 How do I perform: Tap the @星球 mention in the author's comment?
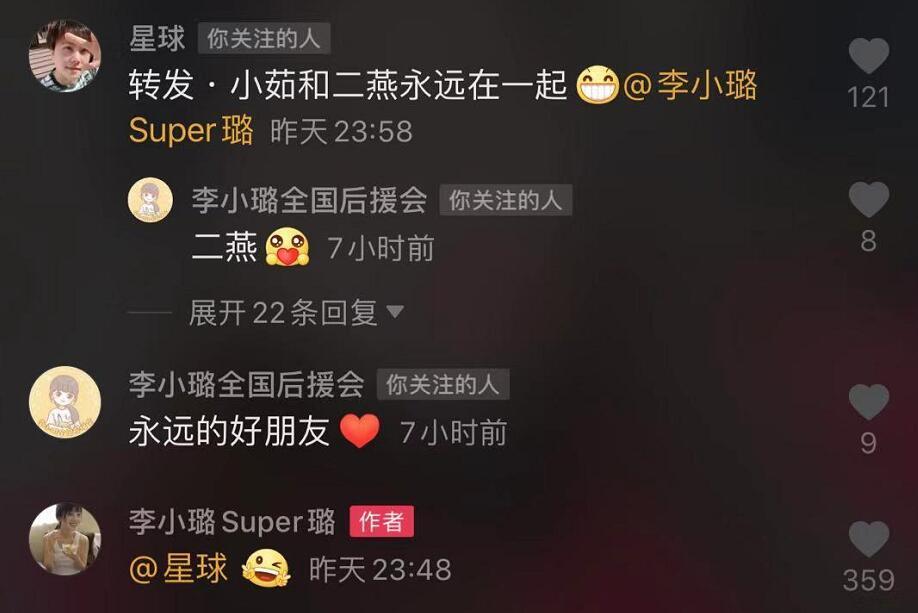178,569
